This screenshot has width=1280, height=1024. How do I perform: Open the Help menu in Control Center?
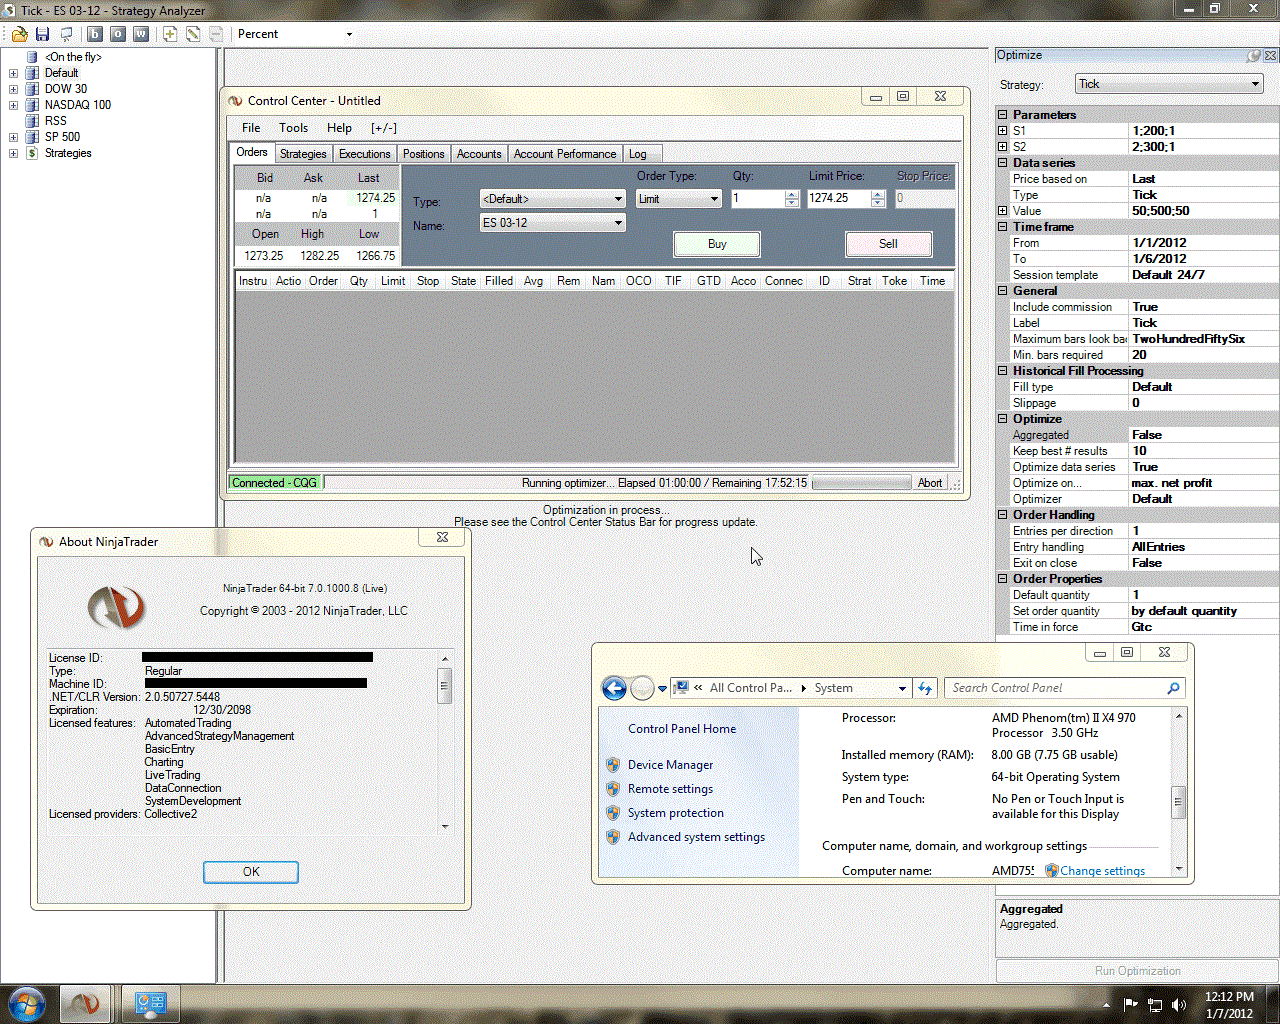click(340, 128)
